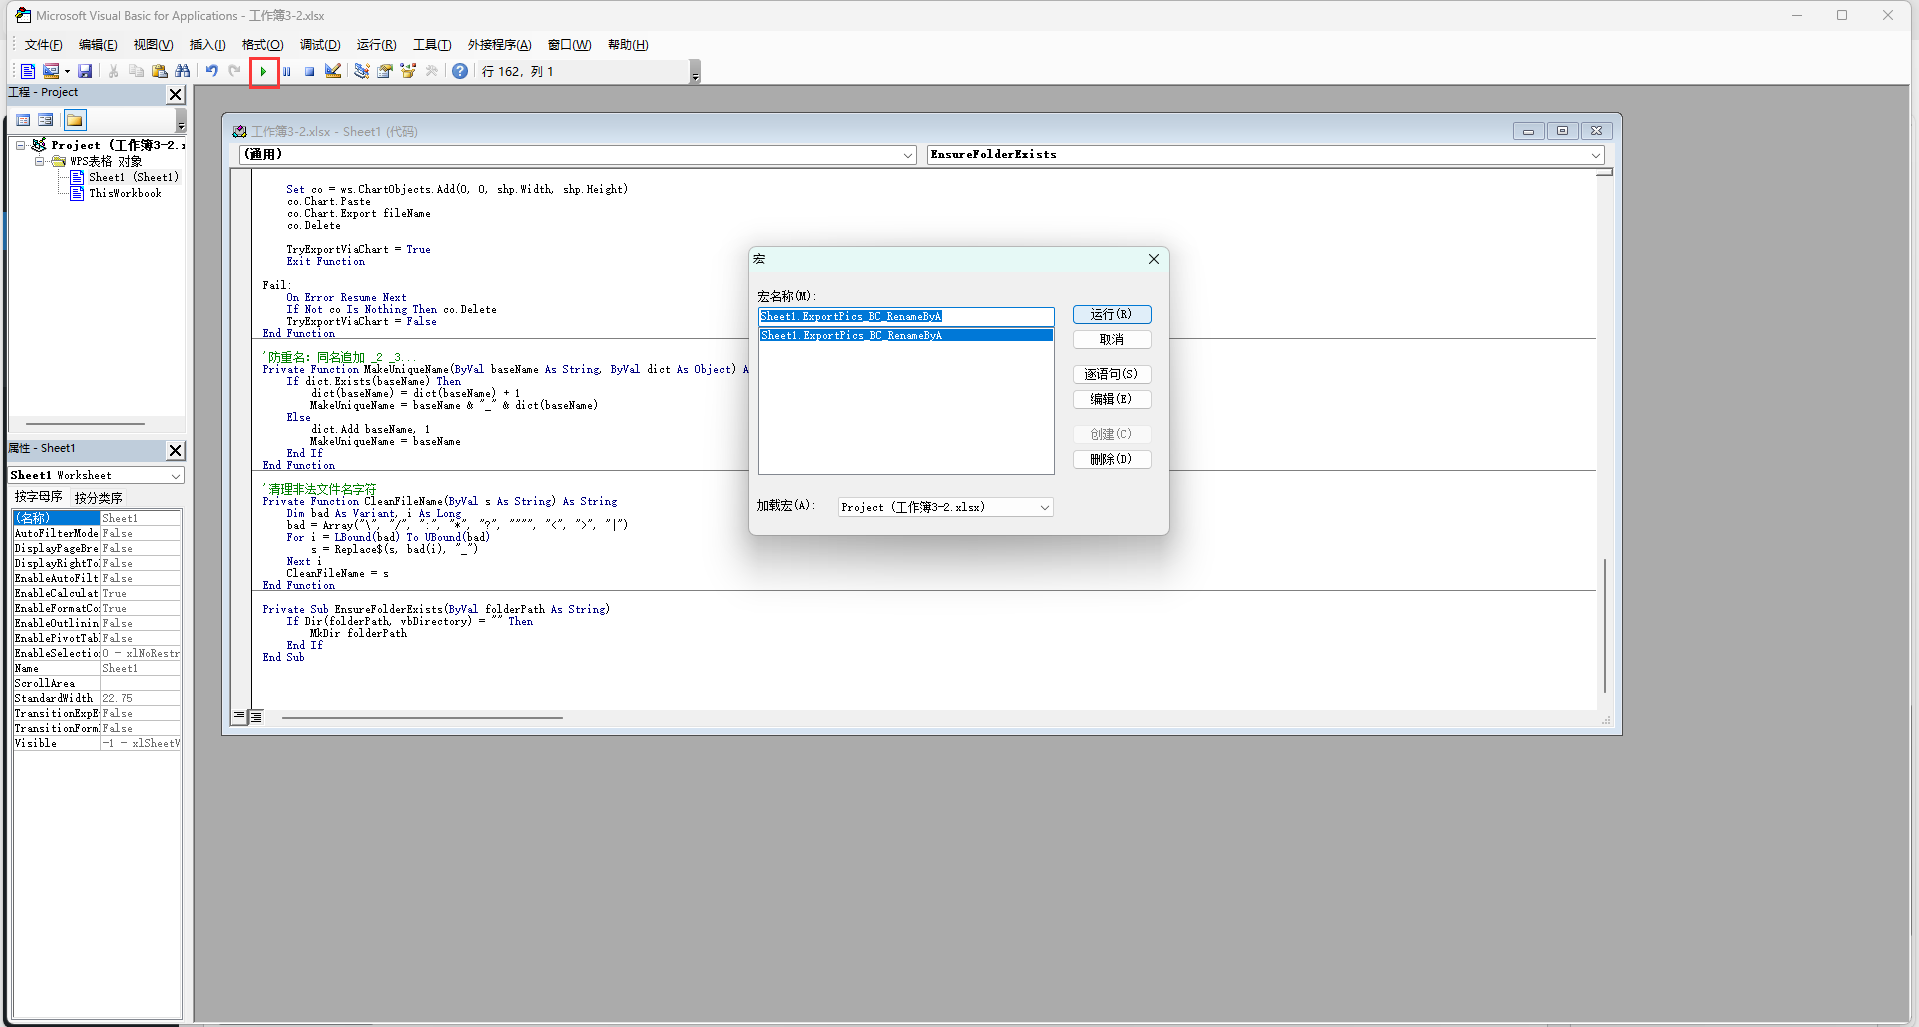Click the Save icon in the toolbar
Viewport: 1919px width, 1027px height.
85,71
